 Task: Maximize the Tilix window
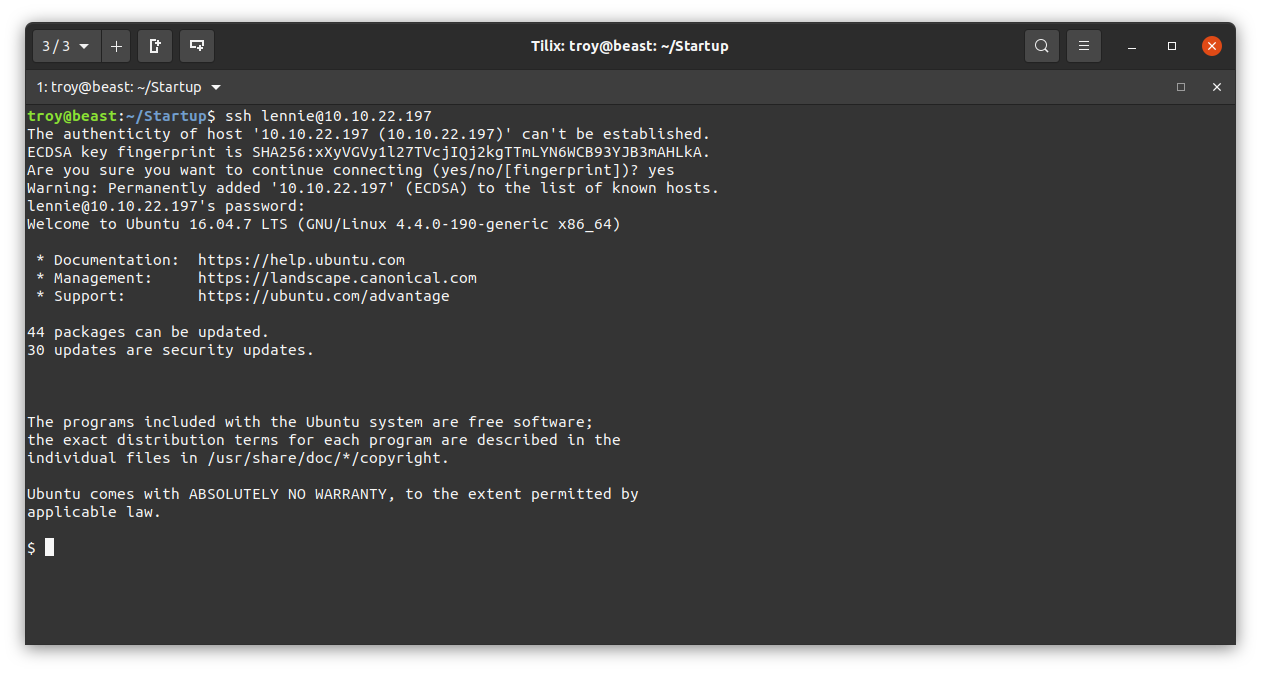(1172, 46)
